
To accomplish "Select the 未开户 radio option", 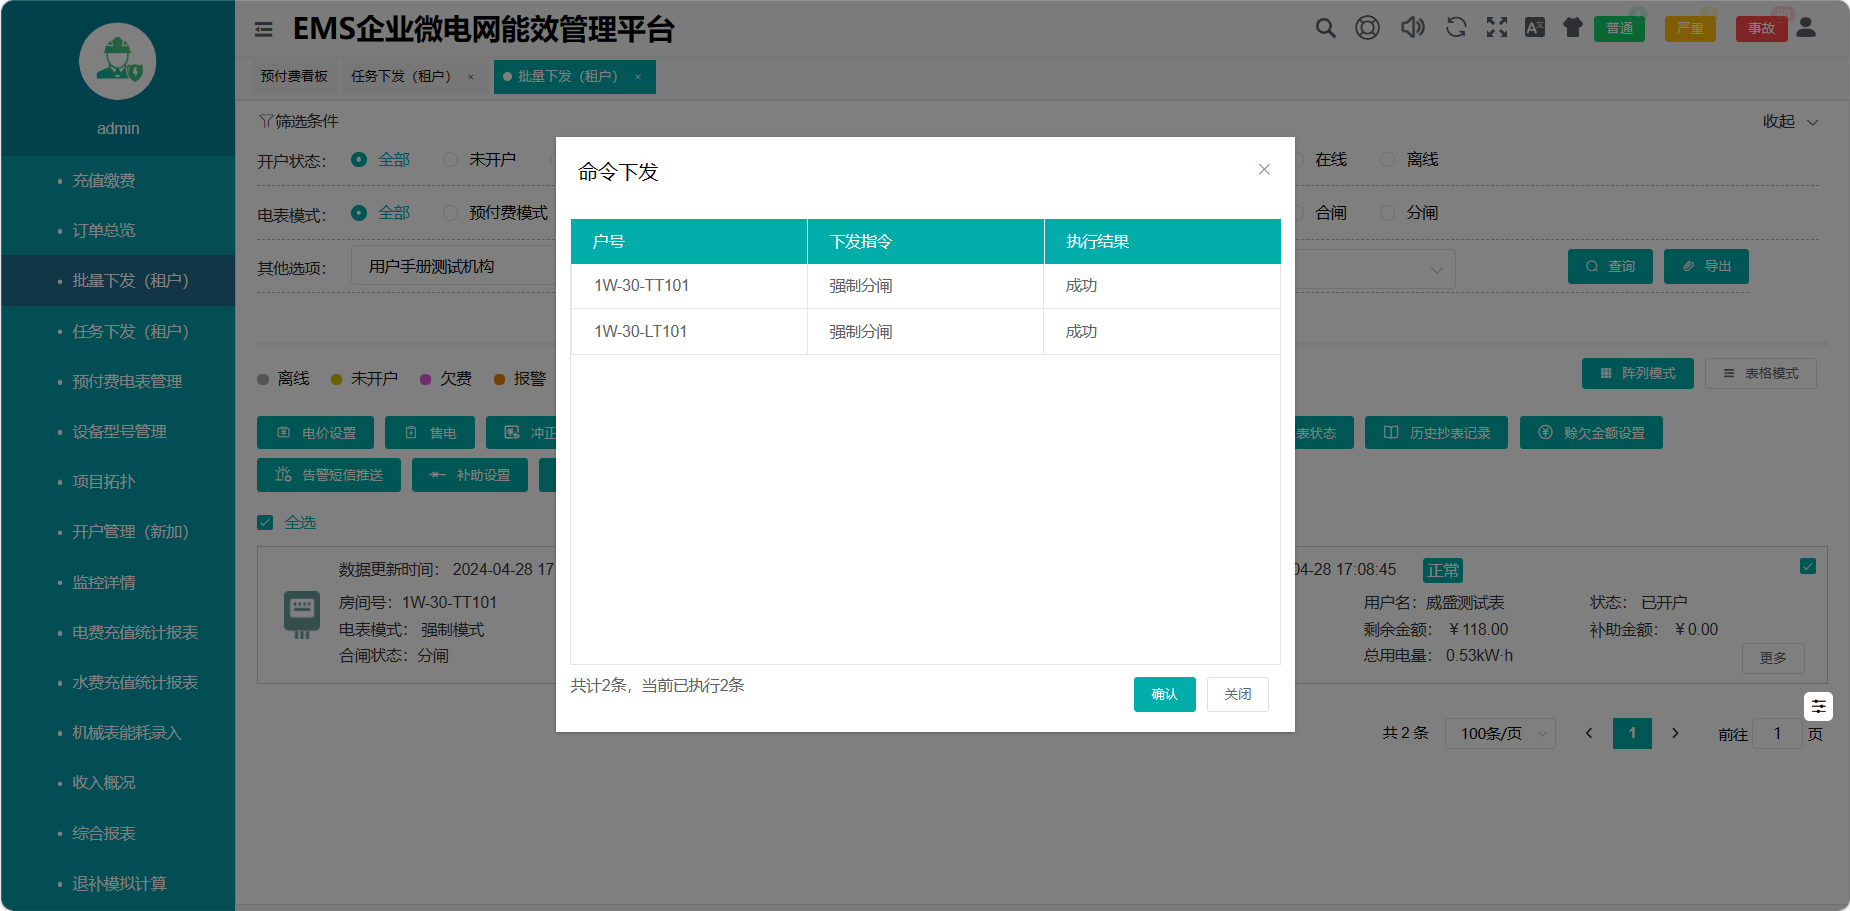I will click(451, 160).
